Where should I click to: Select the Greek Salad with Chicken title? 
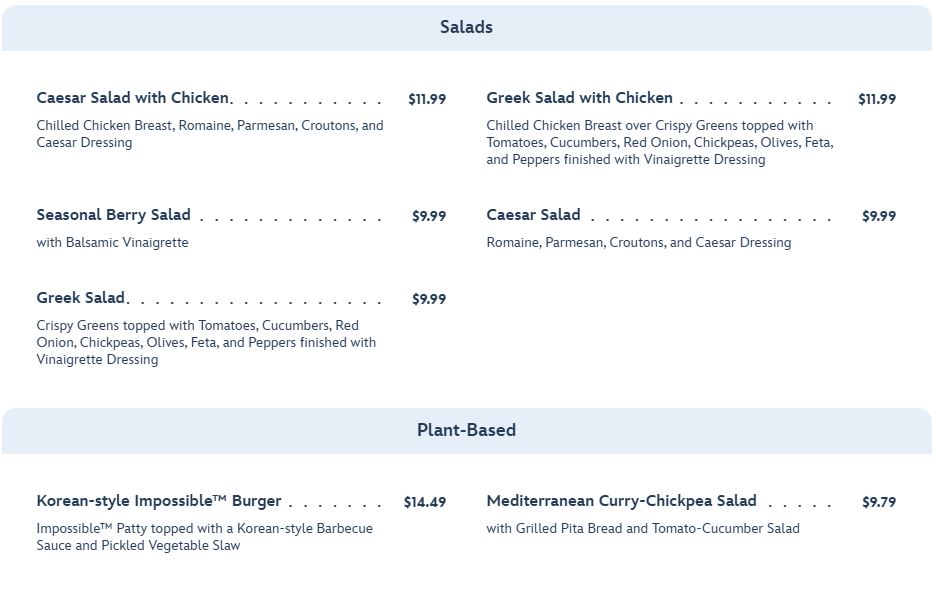tap(579, 98)
